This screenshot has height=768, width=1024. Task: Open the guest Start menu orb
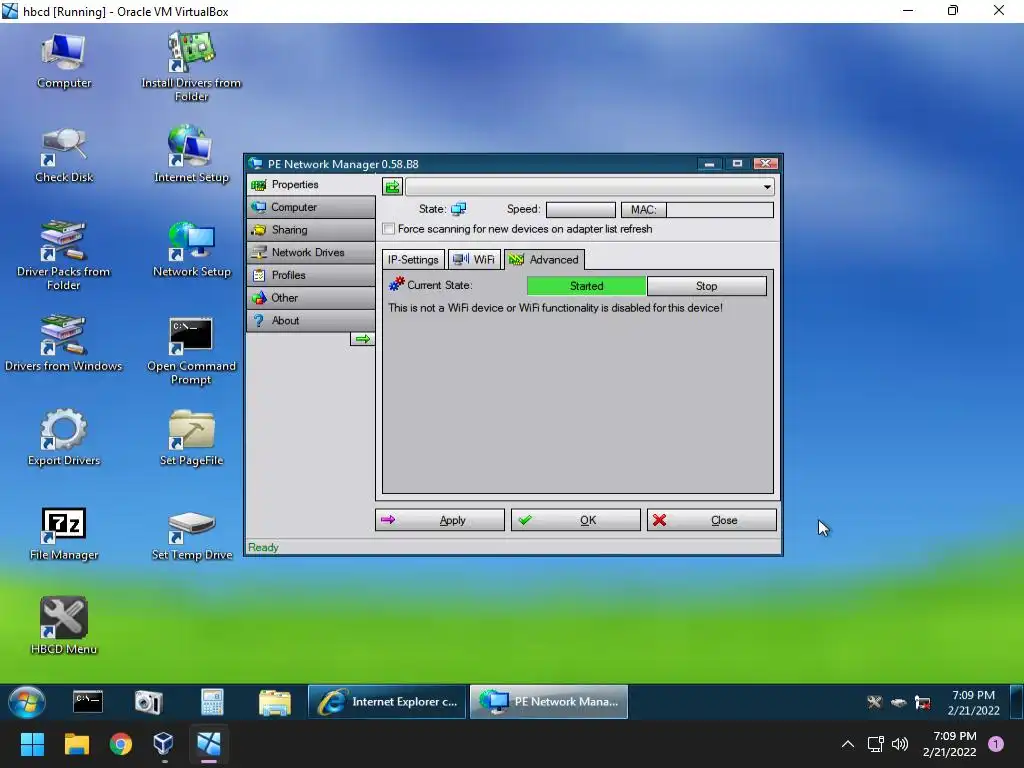[x=27, y=702]
